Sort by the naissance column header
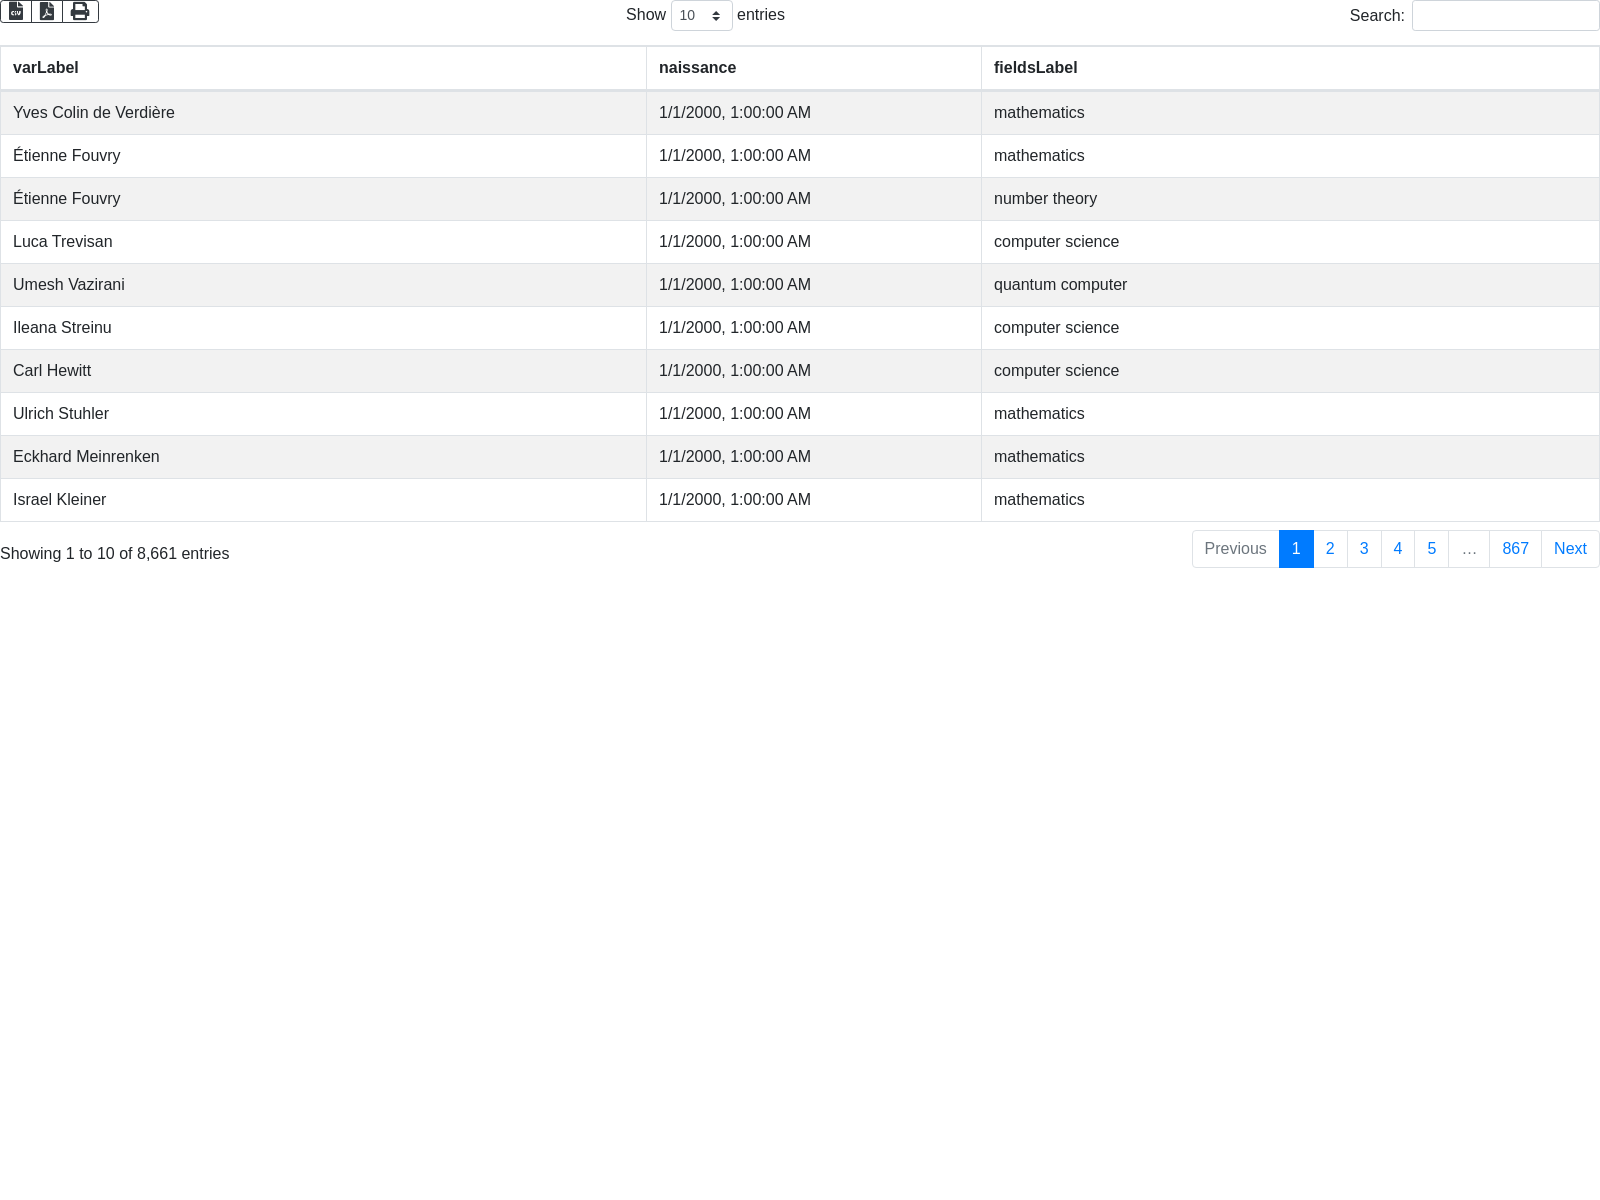Screen dimensions: 1600x1200 point(697,68)
